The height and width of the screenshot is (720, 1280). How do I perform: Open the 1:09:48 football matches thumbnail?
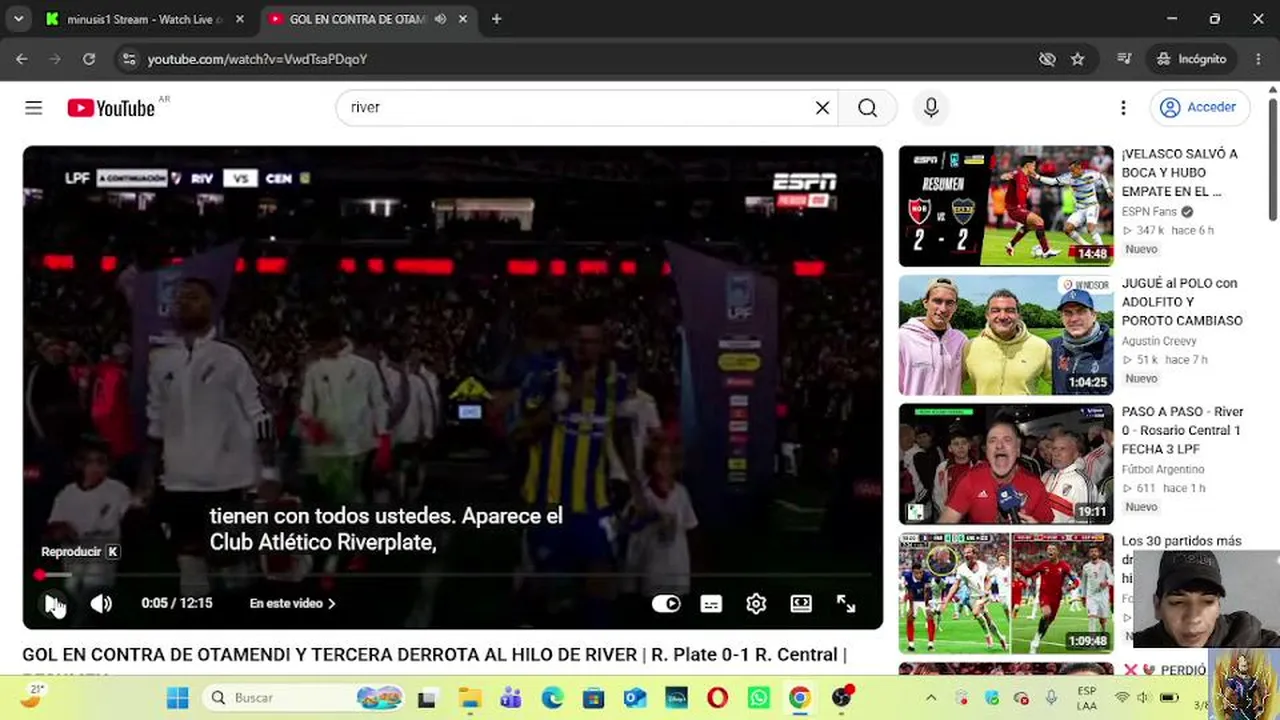[1006, 594]
